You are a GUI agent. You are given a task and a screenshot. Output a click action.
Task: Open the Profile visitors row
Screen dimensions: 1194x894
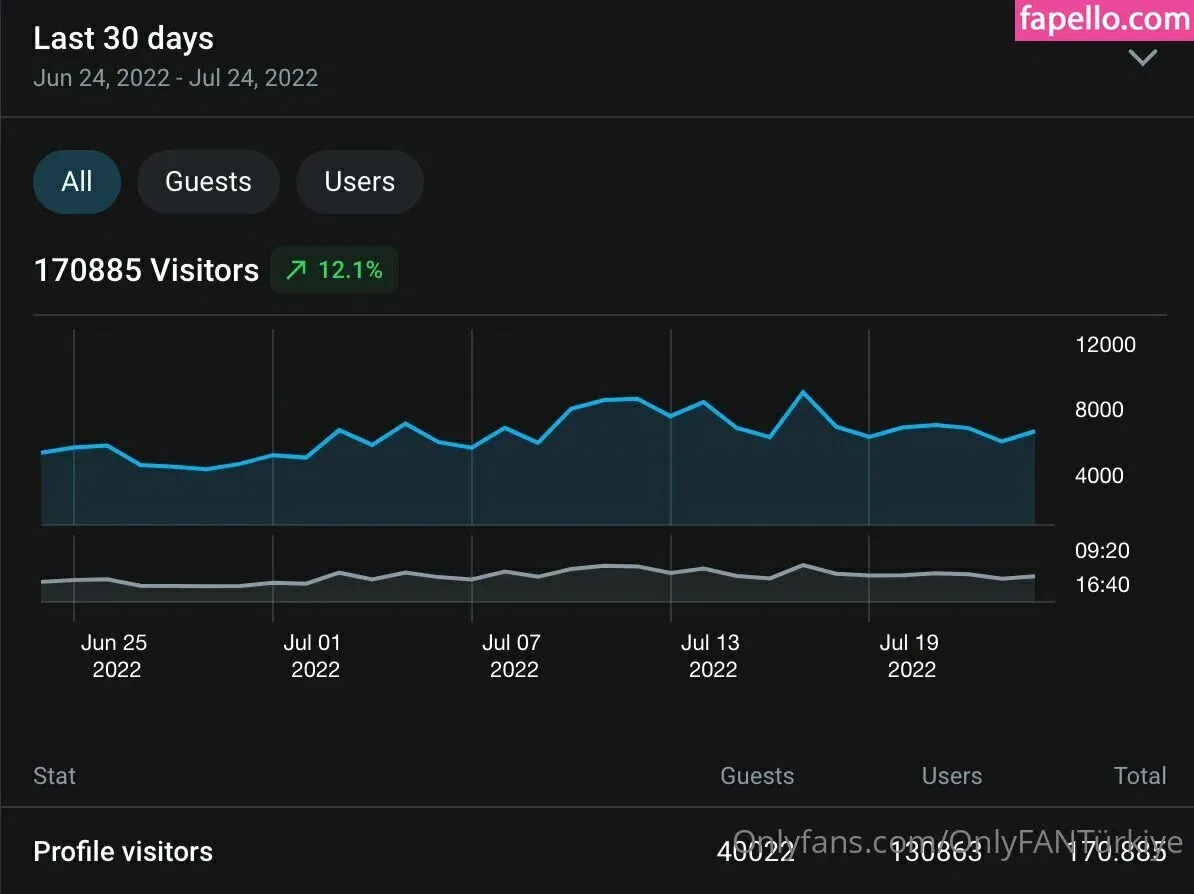click(123, 852)
